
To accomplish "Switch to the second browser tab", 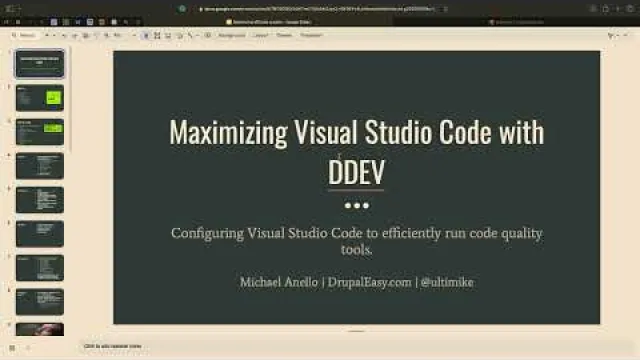I will pyautogui.click(x=517, y=22).
